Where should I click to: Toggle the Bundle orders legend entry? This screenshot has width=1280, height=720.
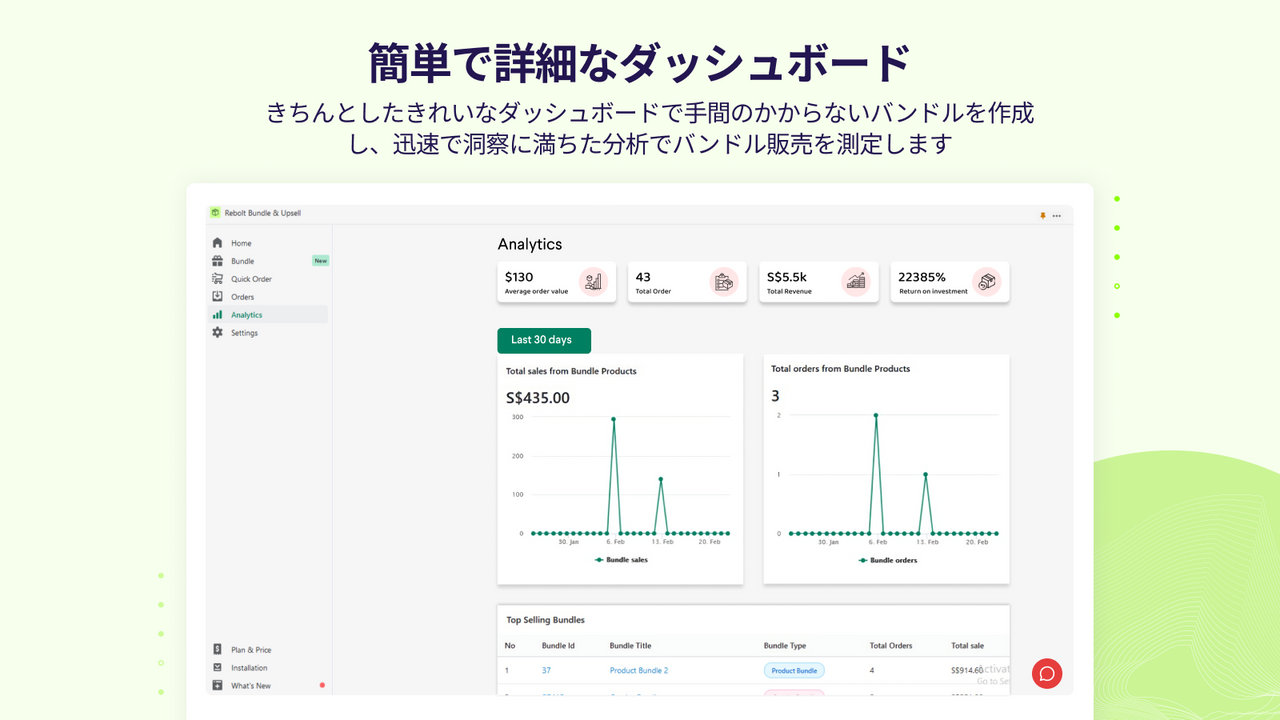pyautogui.click(x=888, y=560)
